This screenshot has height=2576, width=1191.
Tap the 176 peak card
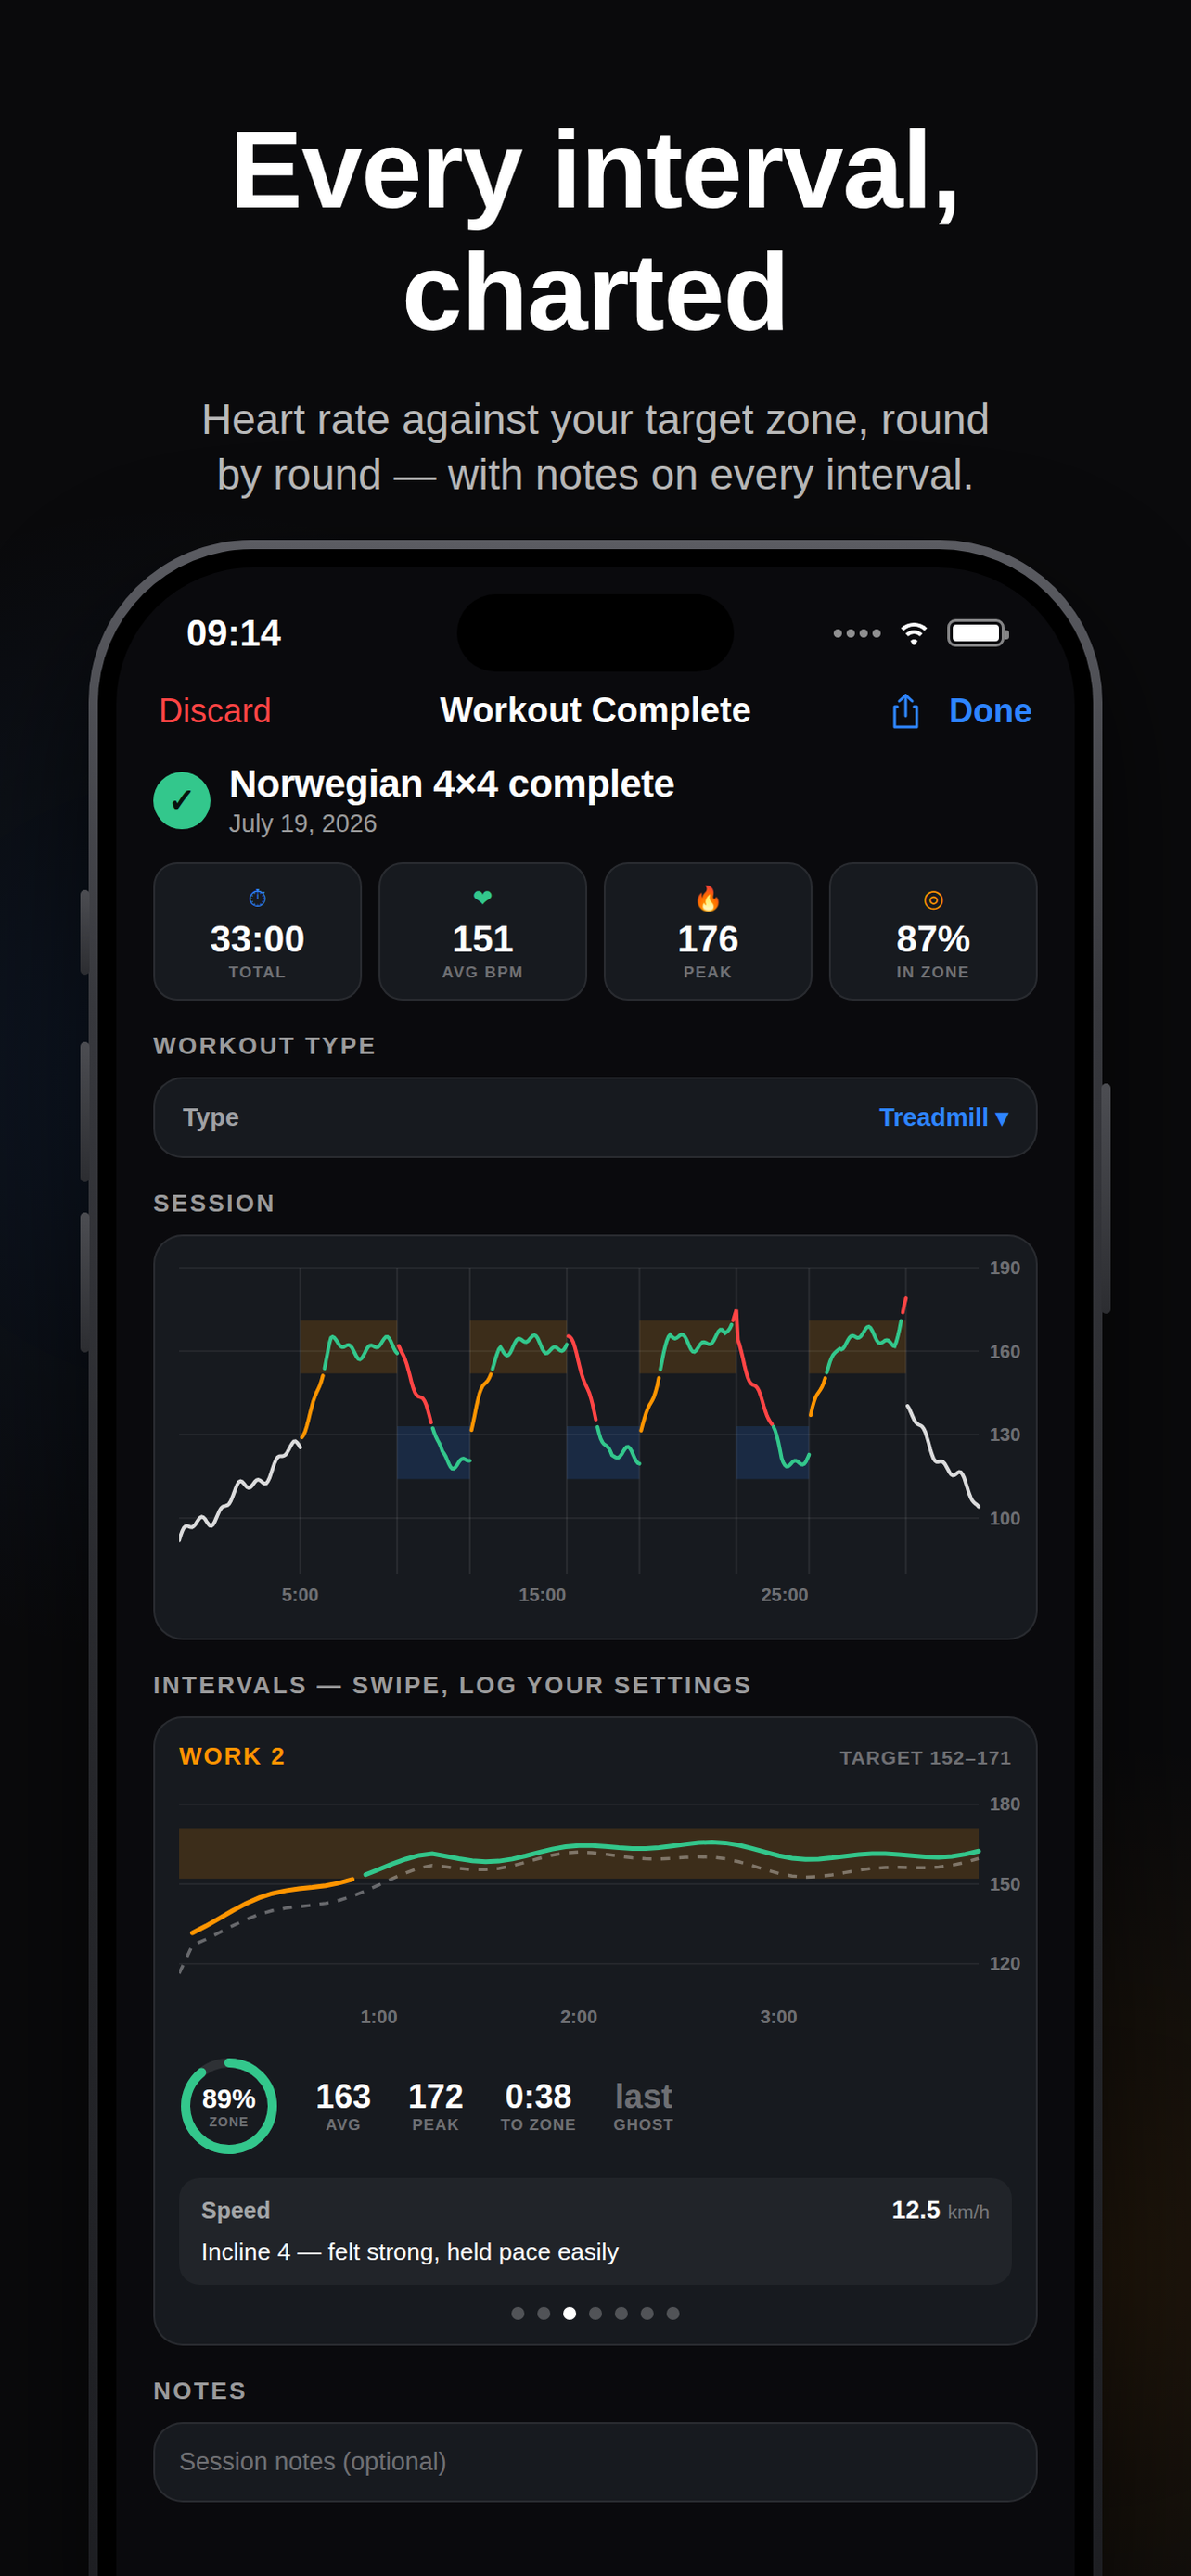708,931
